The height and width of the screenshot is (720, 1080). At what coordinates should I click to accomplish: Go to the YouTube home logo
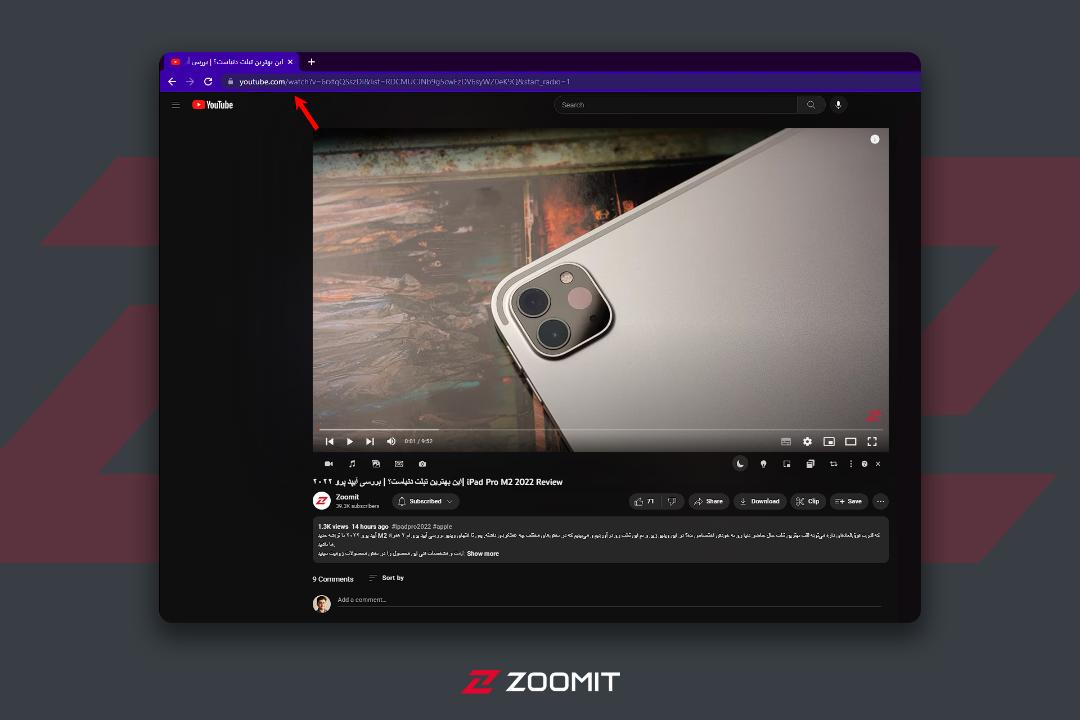point(213,105)
